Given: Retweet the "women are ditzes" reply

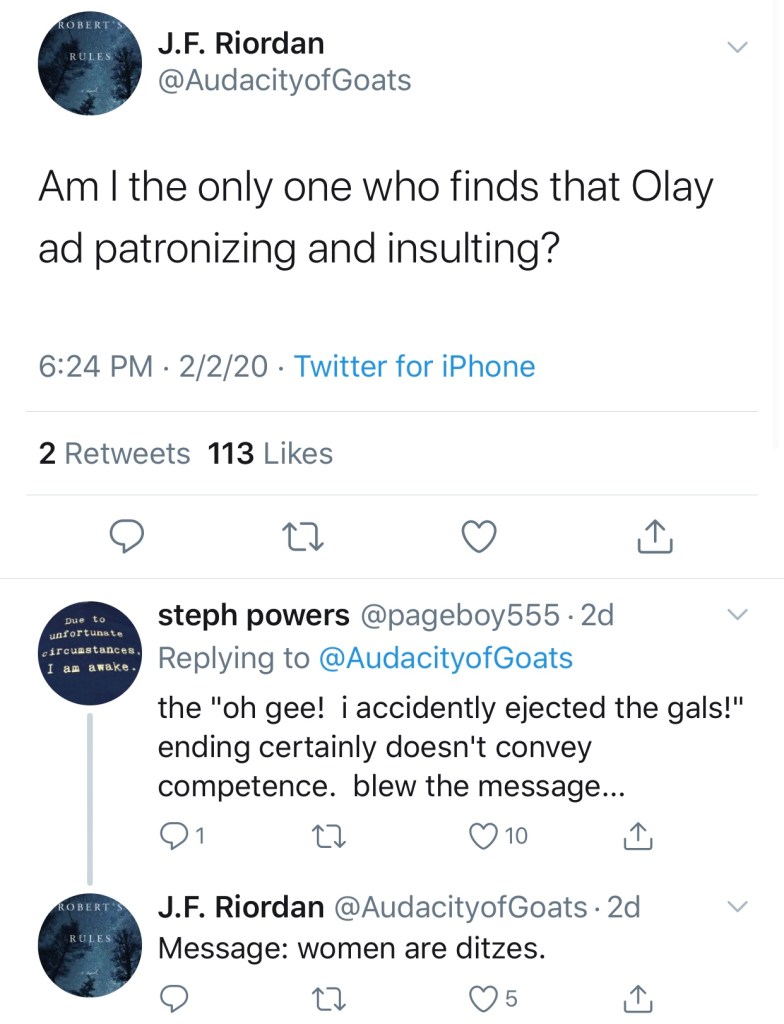Looking at the screenshot, I should 327,997.
